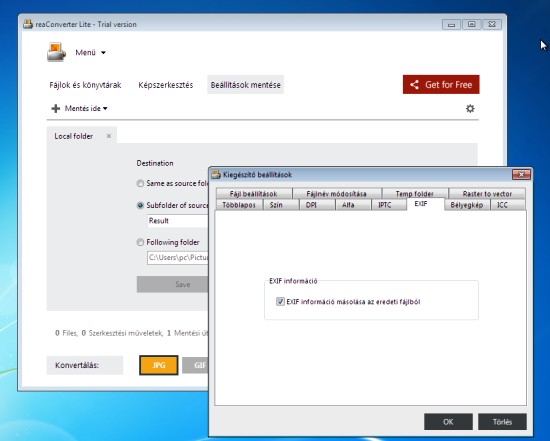The height and width of the screenshot is (441, 550).
Task: Toggle the EXIF információ másolása checkbox
Action: [280, 301]
